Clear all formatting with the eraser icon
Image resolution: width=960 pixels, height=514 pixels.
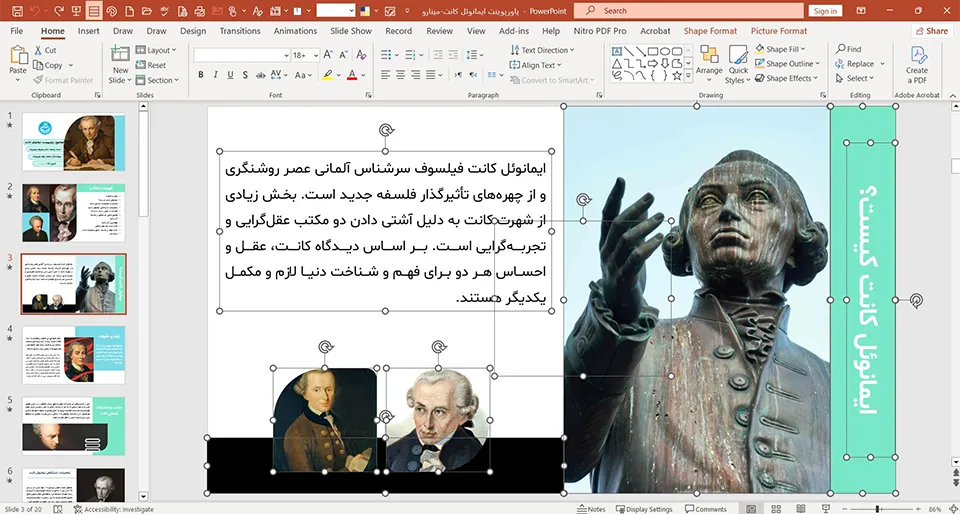point(361,55)
